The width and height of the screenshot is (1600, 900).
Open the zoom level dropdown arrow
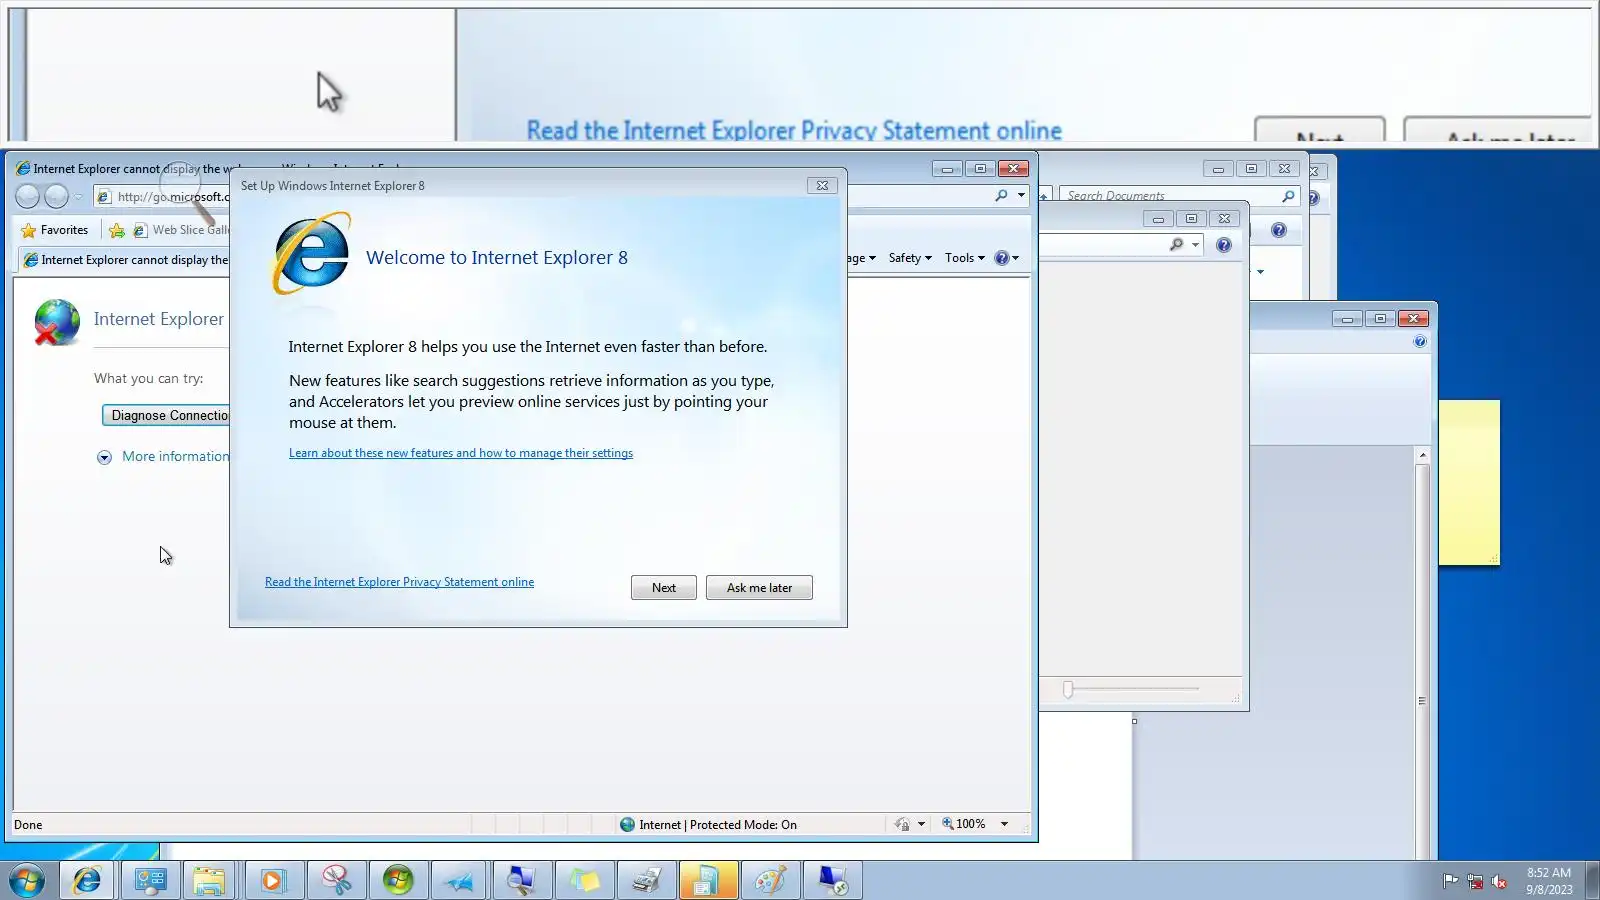(1004, 825)
